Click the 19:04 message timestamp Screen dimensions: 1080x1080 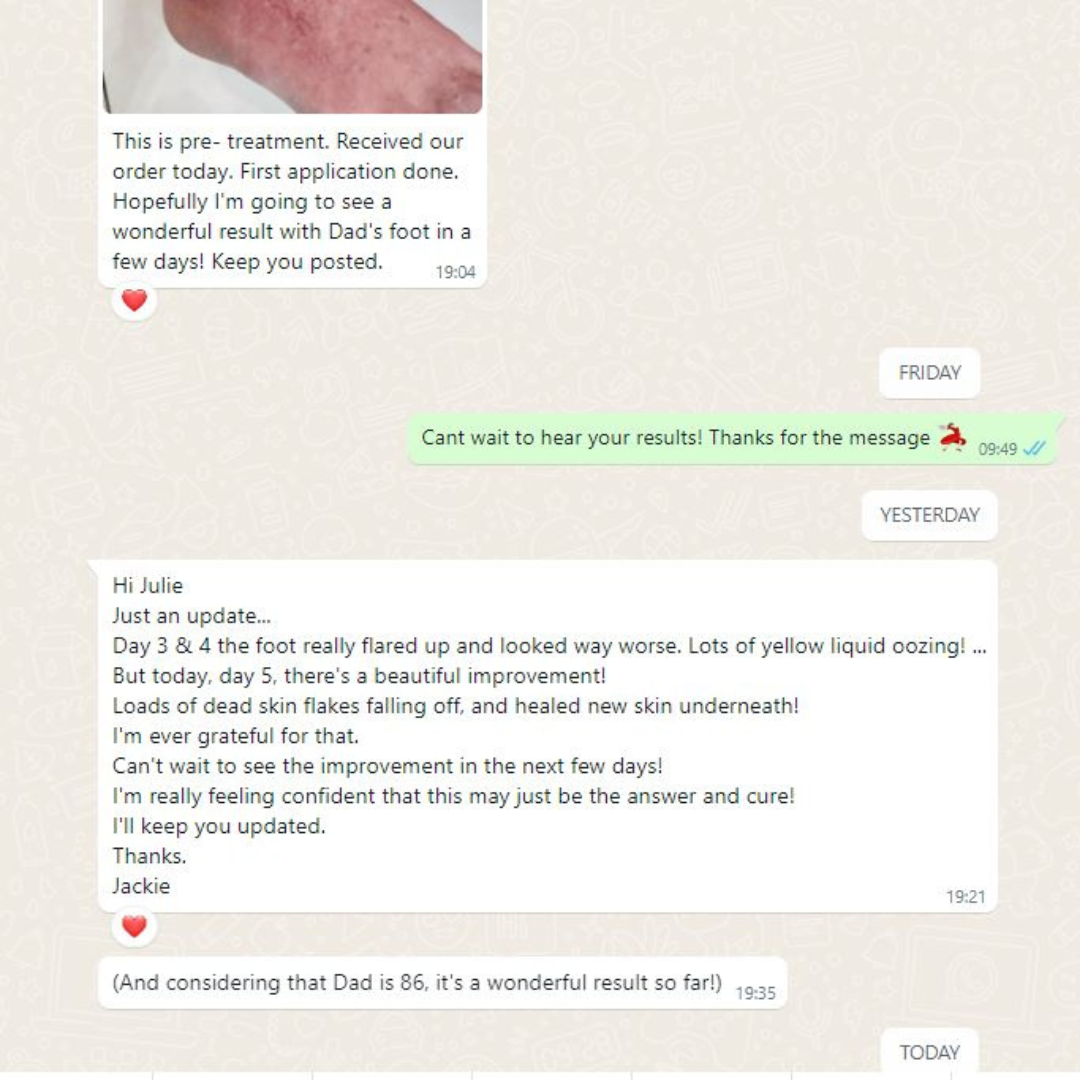pyautogui.click(x=455, y=272)
